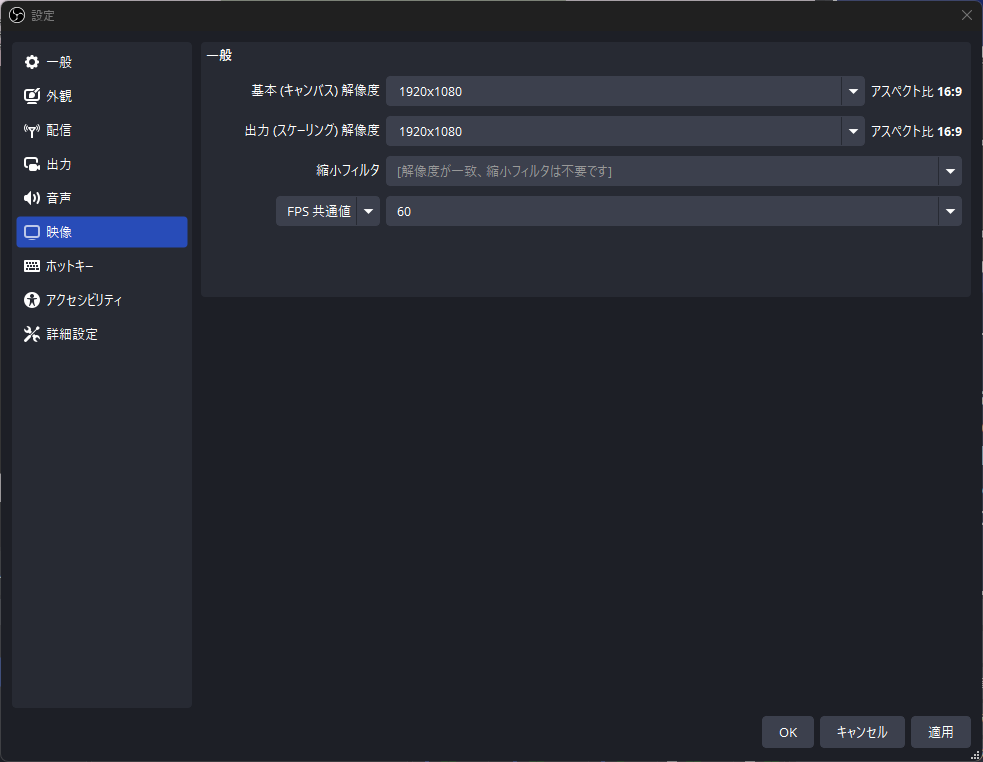The width and height of the screenshot is (983, 762).
Task: Click the OBS logo in title bar
Action: [x=17, y=15]
